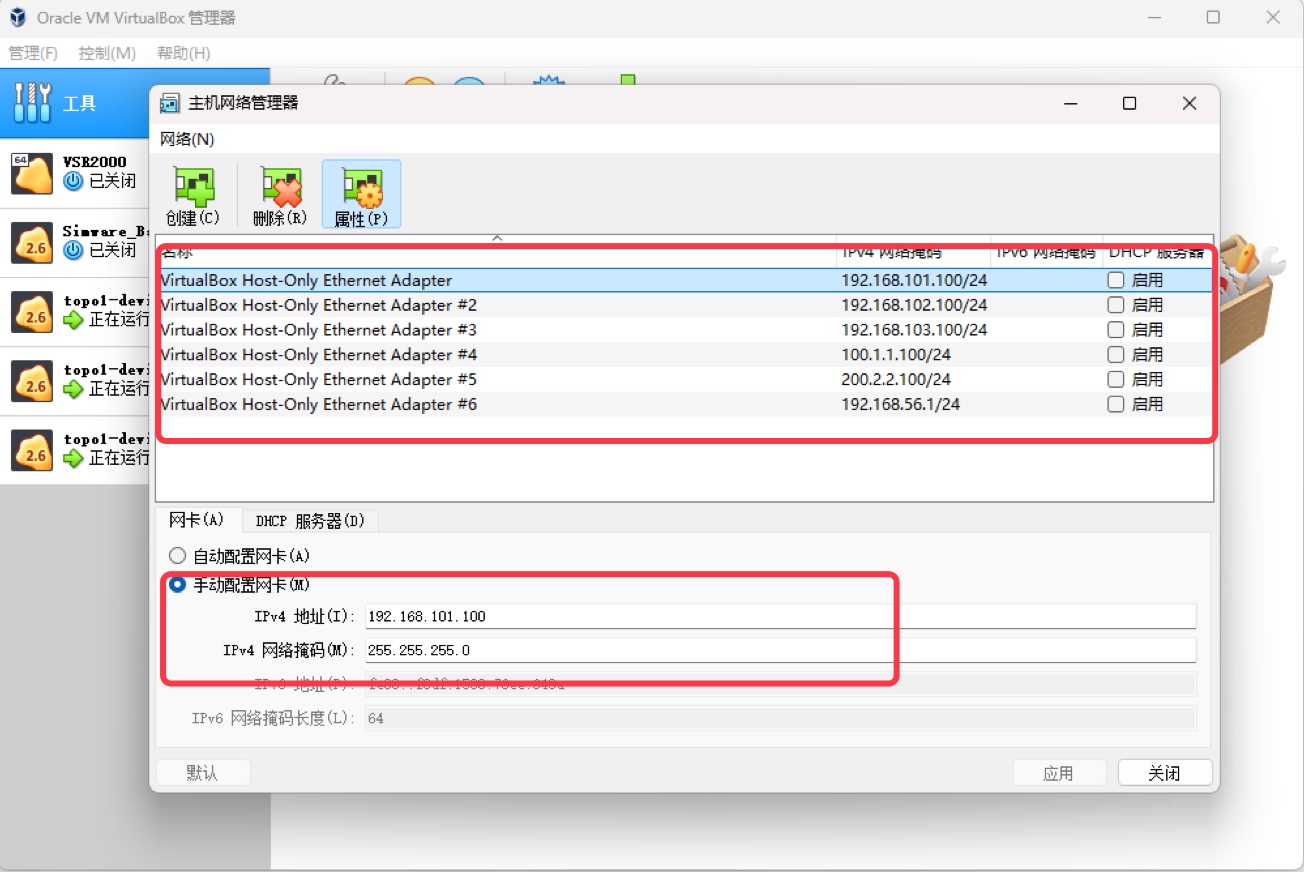Enable DHCP for Adapter #4

tap(1116, 355)
